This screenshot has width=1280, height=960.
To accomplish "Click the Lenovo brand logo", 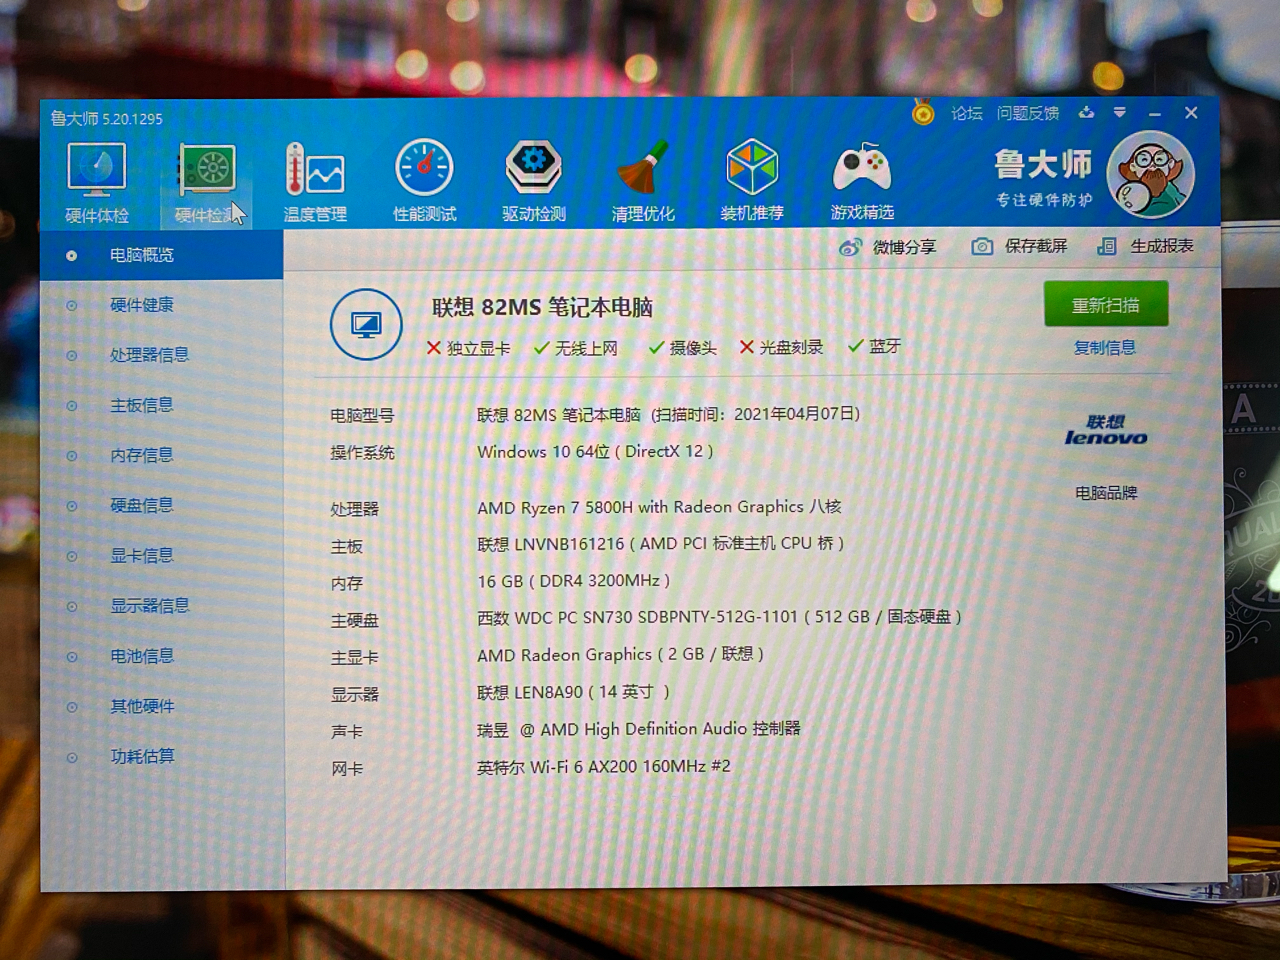I will 1106,430.
